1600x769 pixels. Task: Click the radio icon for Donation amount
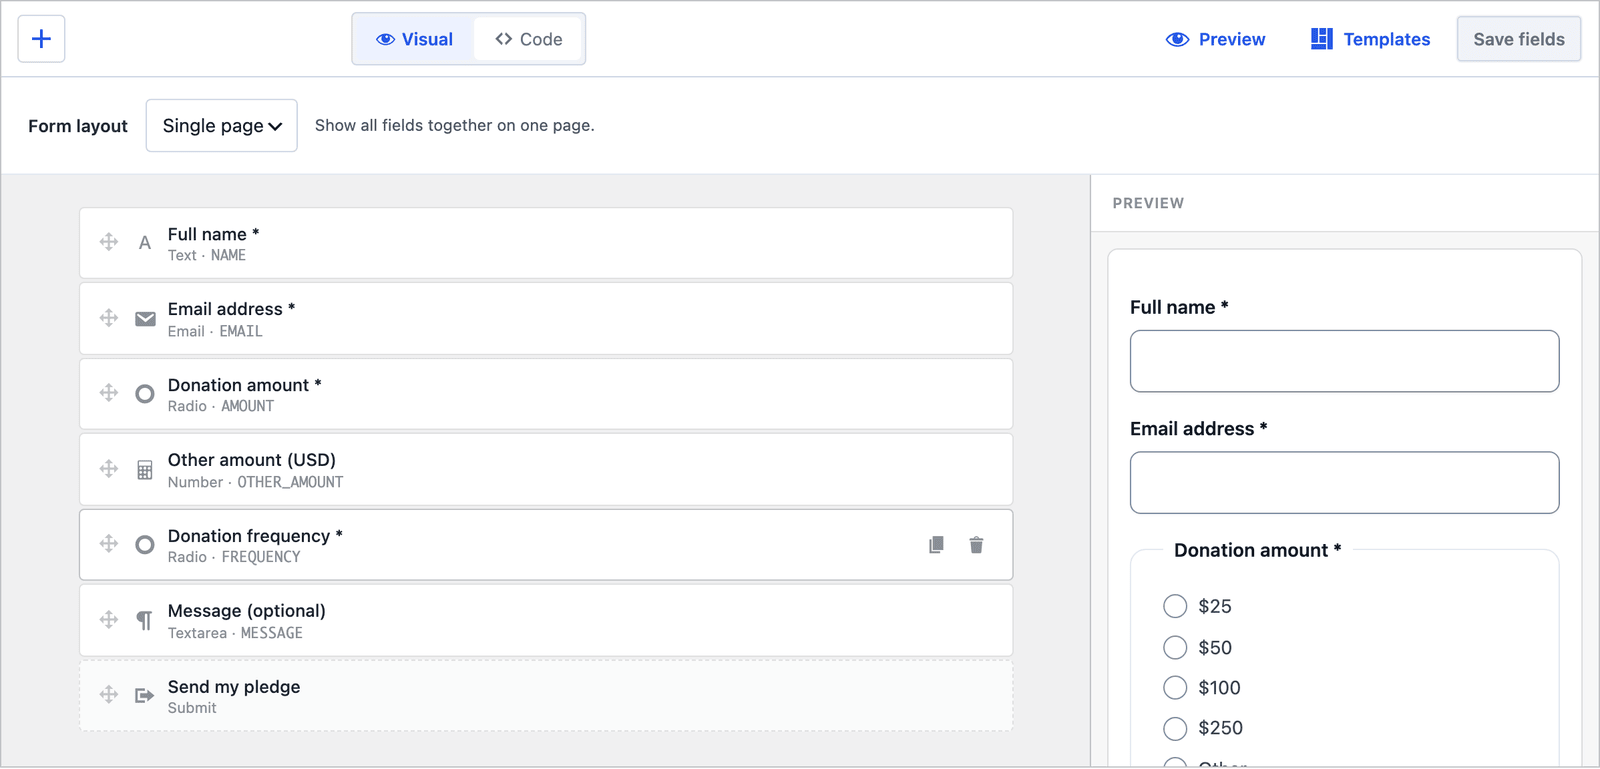click(145, 394)
